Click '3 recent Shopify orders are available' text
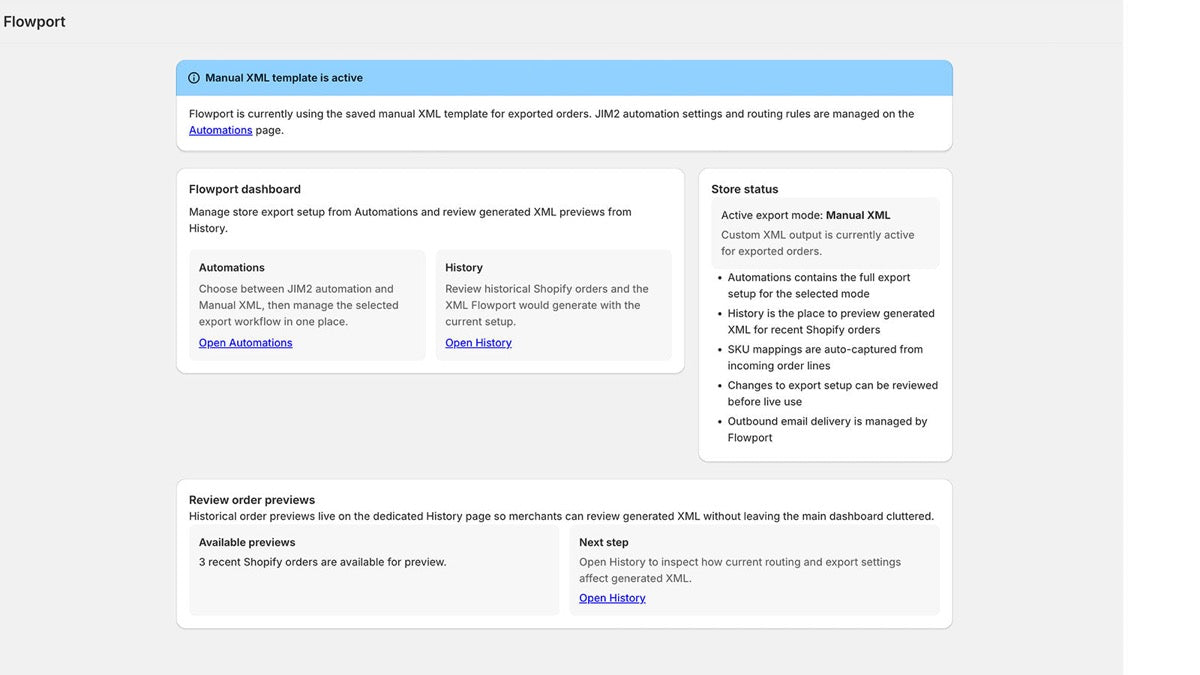The image size is (1200, 675). click(x=323, y=562)
